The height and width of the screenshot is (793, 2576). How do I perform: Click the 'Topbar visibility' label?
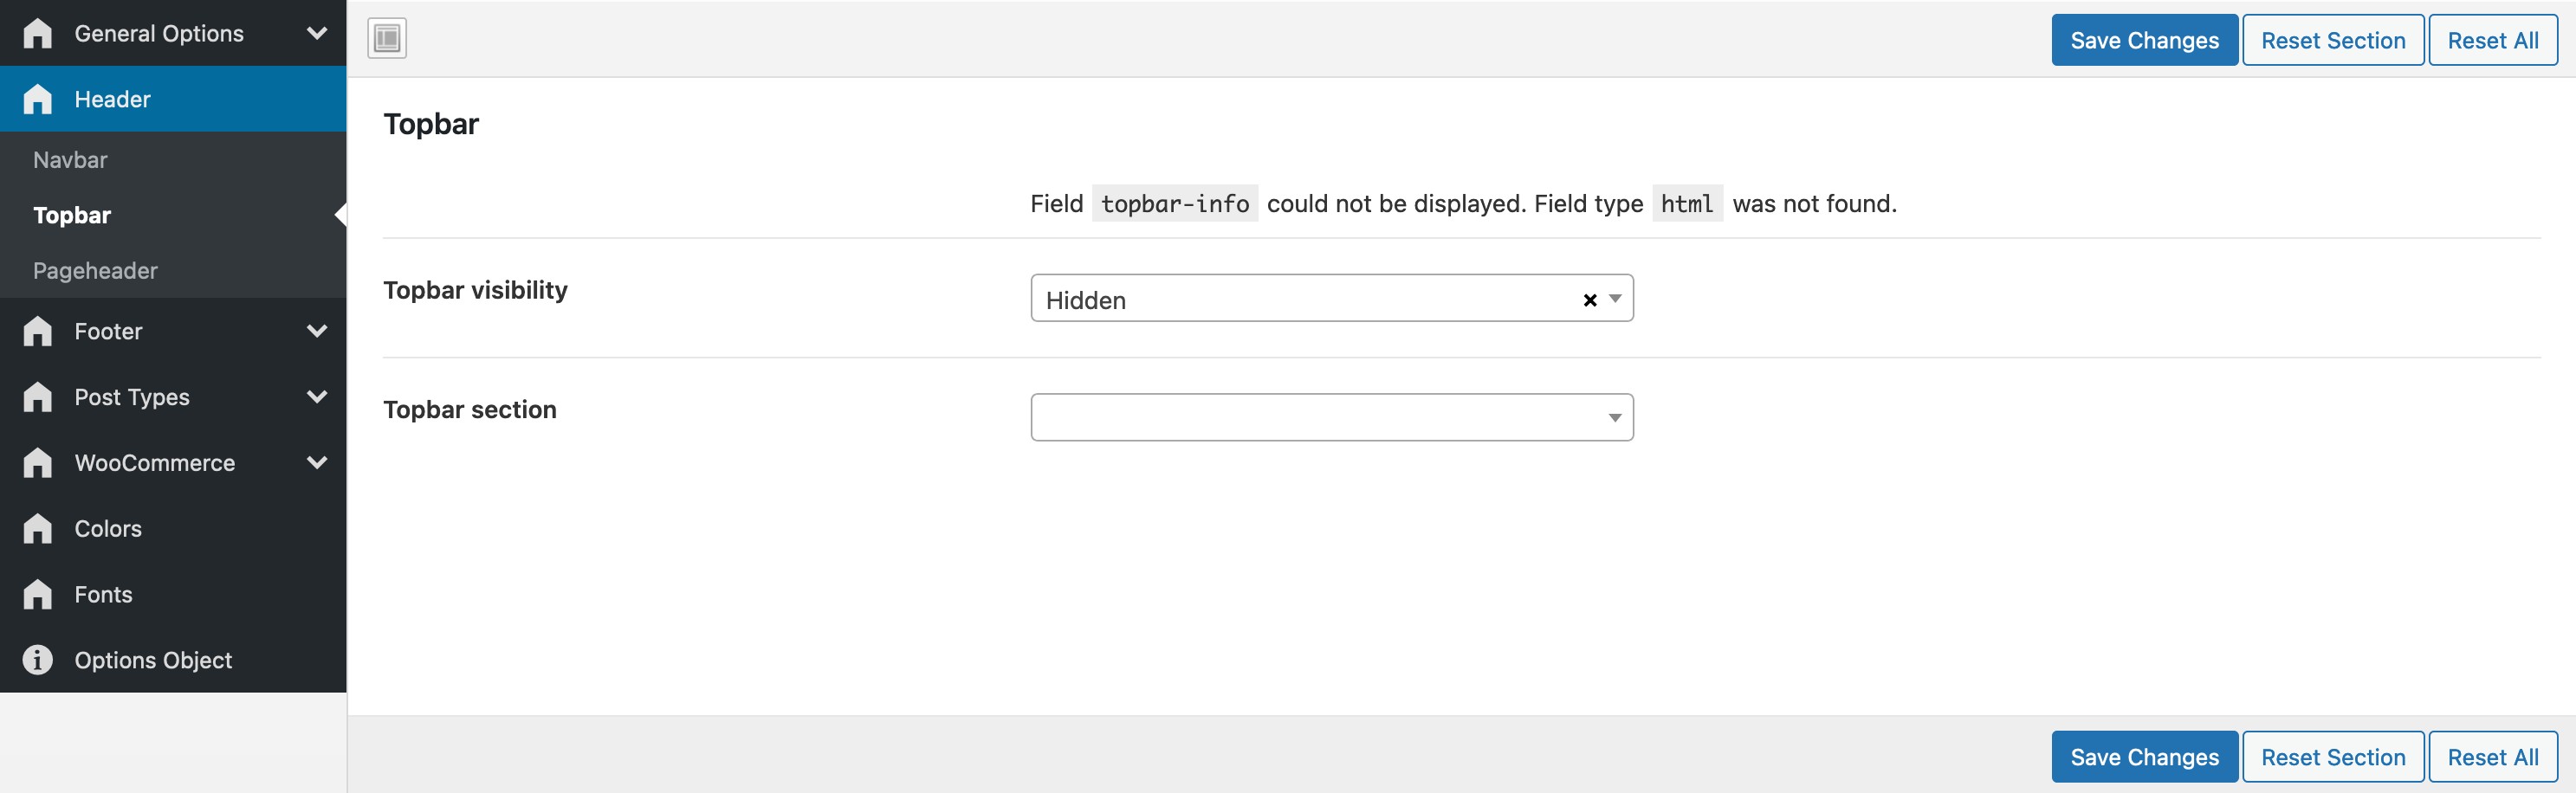[x=475, y=290]
